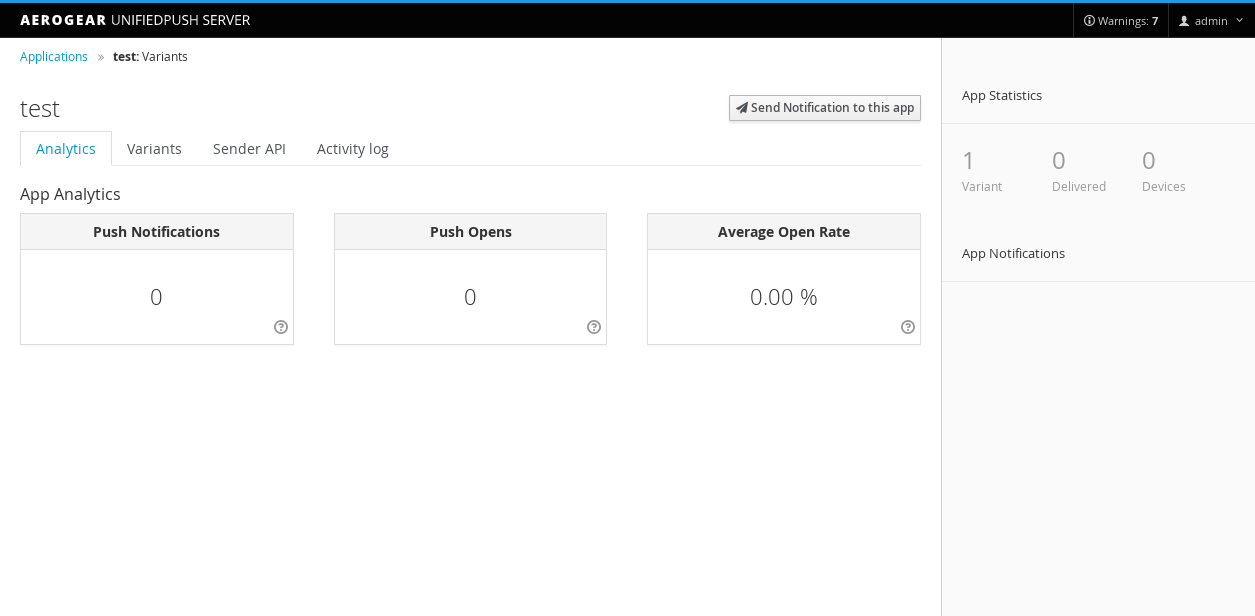Click the 1 Variant statistic
Screen dimensions: 1255x616
click(981, 171)
